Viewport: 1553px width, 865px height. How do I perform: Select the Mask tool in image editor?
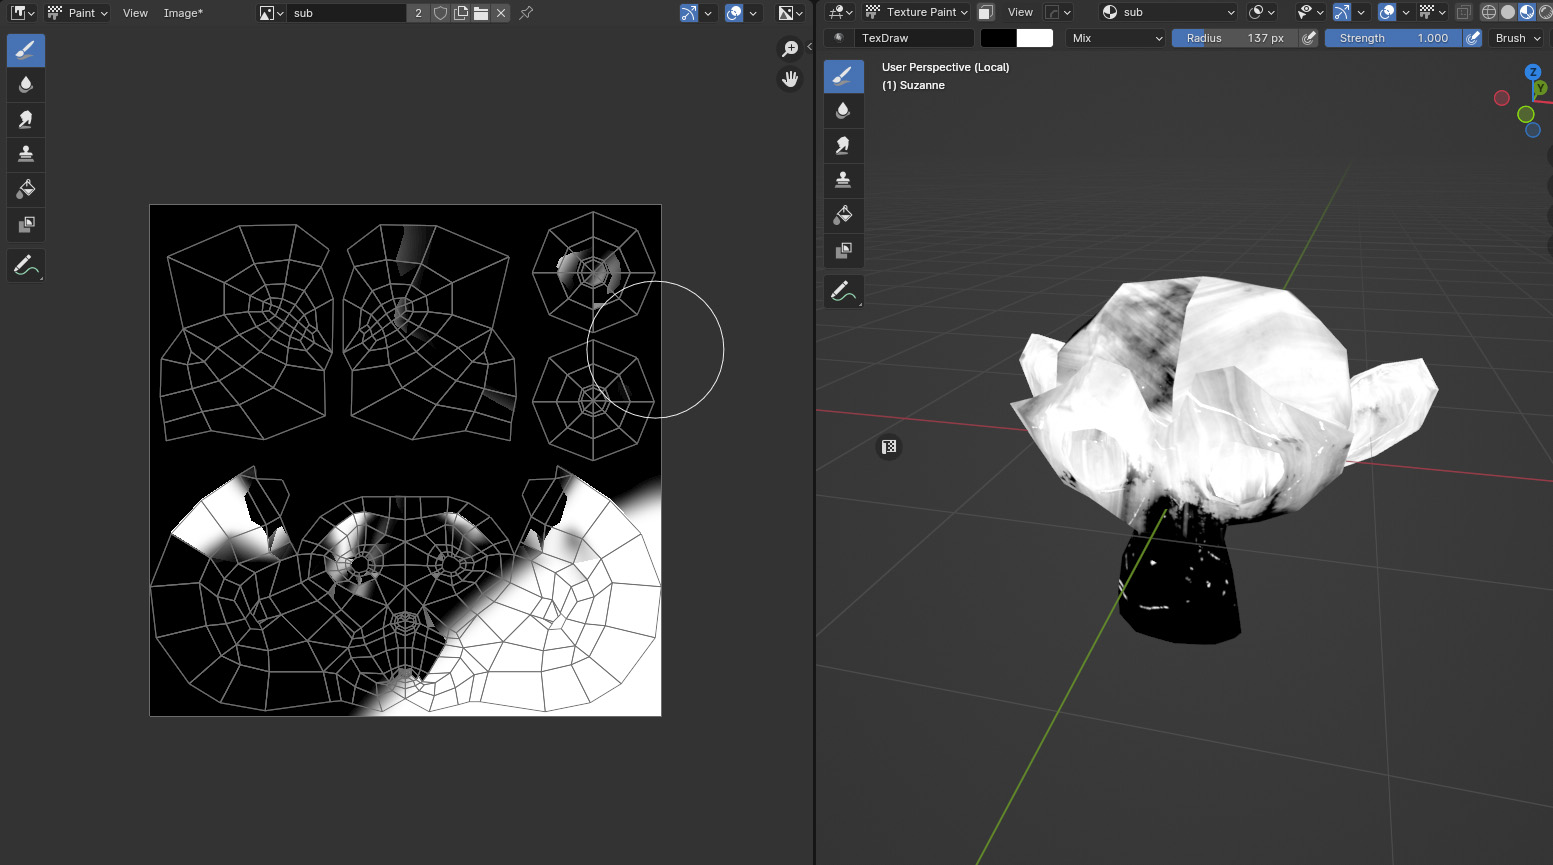[x=26, y=224]
